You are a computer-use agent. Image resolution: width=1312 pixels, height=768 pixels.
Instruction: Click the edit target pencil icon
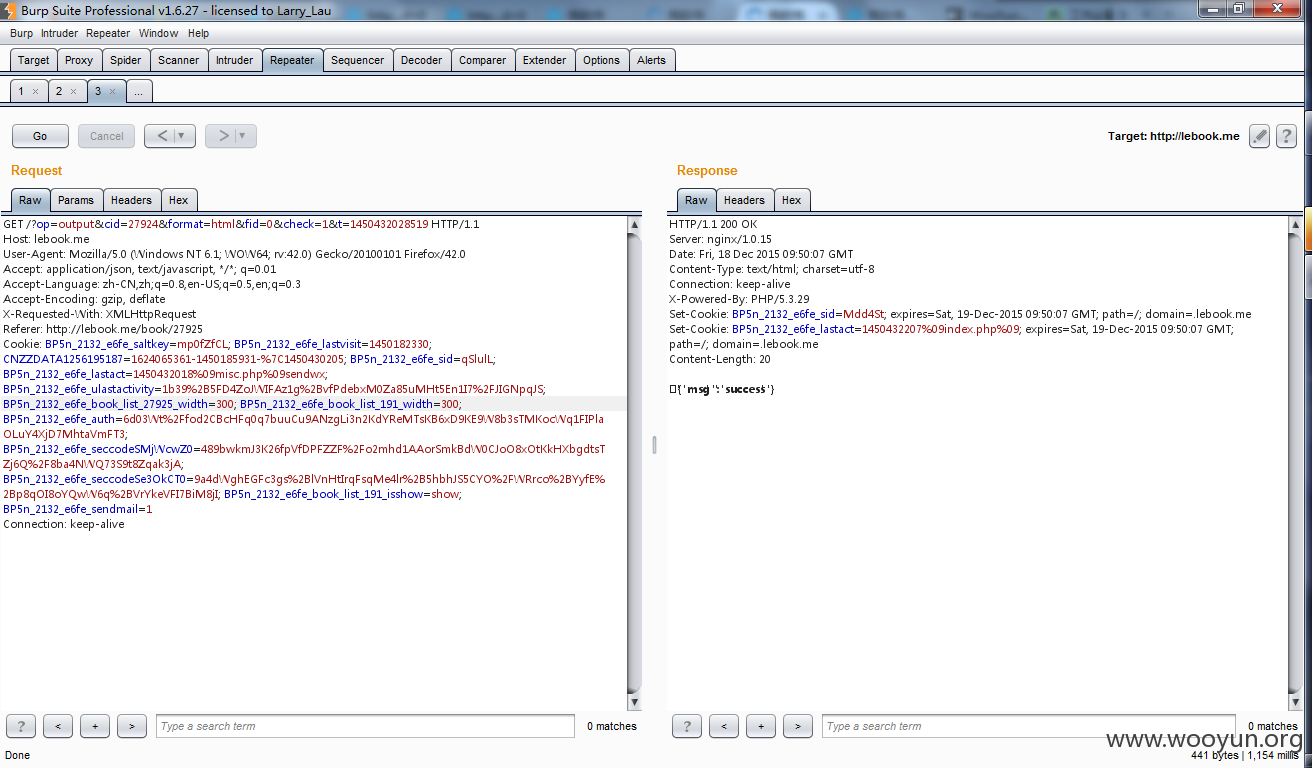[1260, 136]
